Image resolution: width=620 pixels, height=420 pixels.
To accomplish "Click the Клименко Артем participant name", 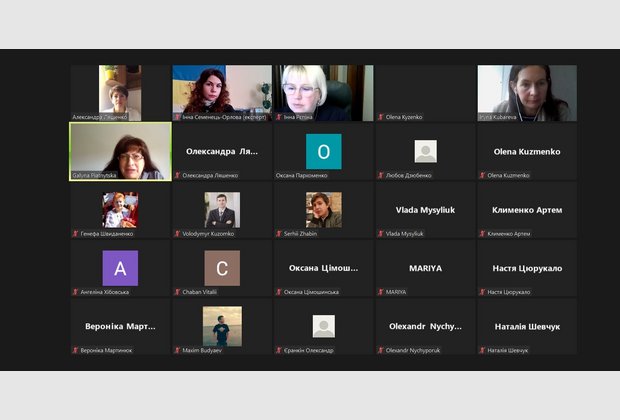I will pyautogui.click(x=527, y=210).
